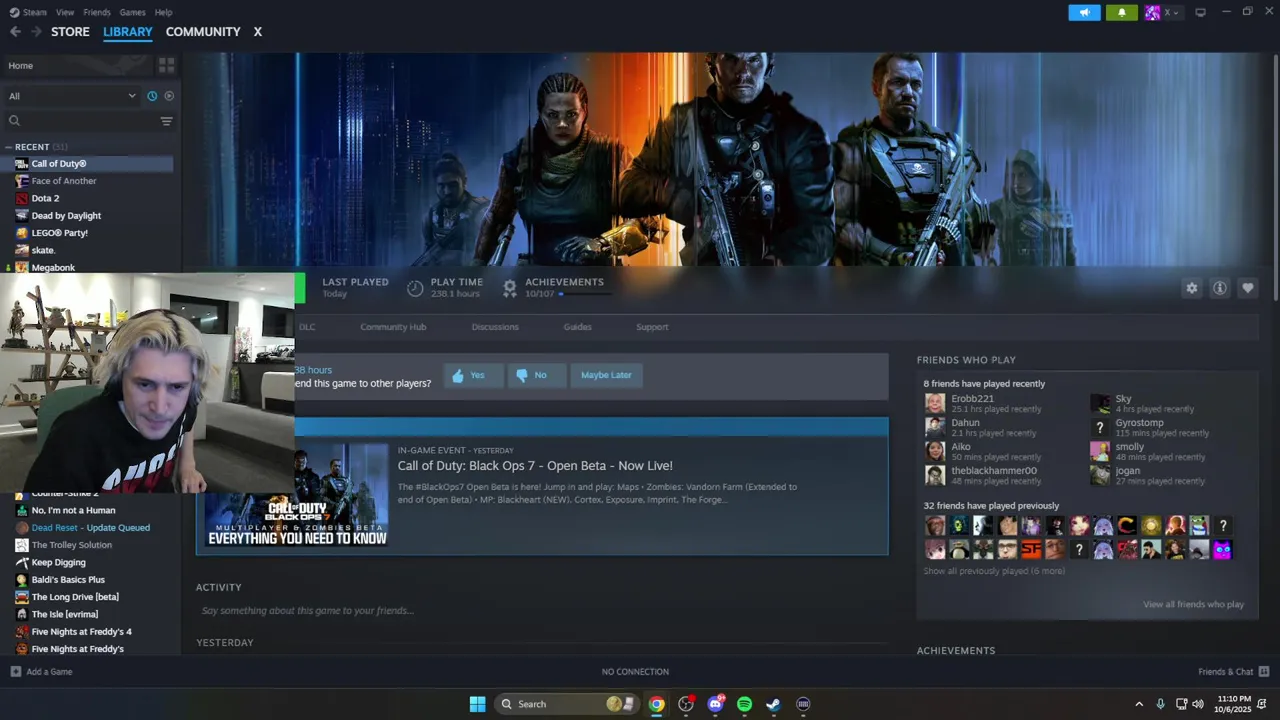
Task: Open the Community Hub tab
Action: 393,327
